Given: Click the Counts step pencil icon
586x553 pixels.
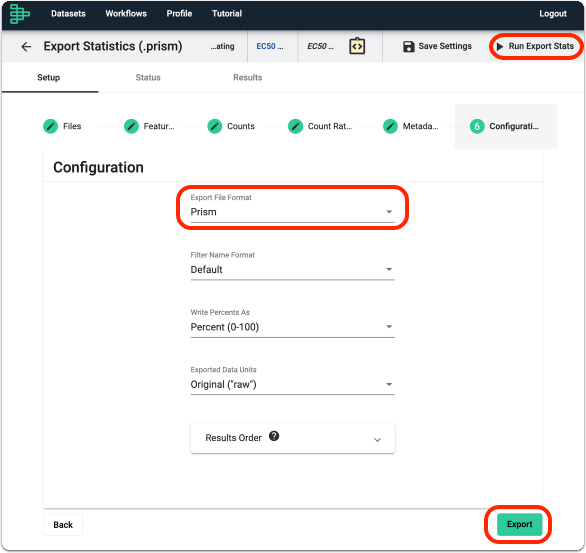Looking at the screenshot, I should 215,126.
